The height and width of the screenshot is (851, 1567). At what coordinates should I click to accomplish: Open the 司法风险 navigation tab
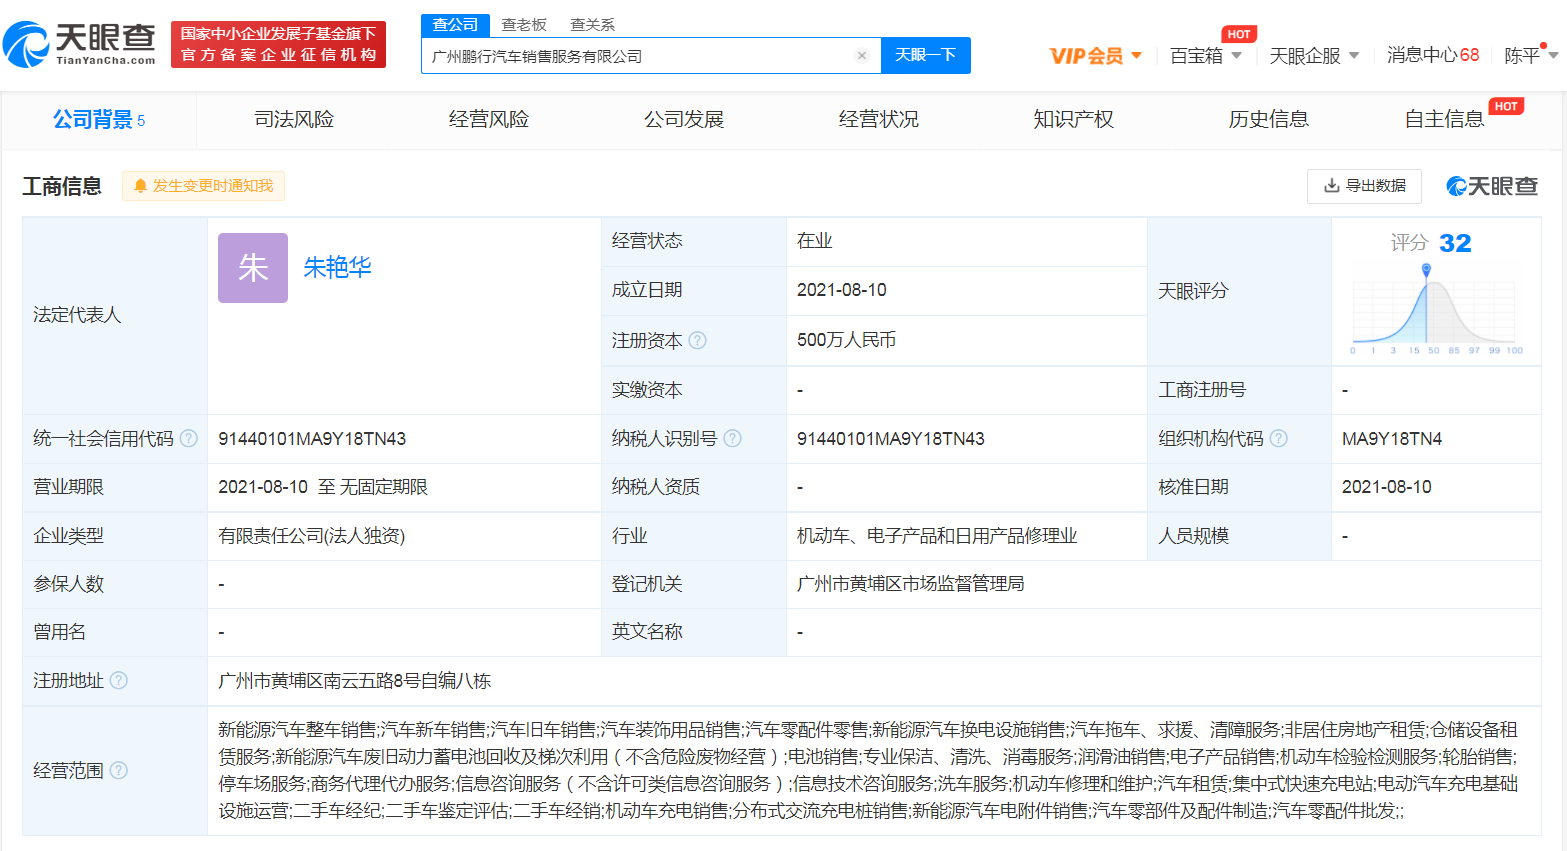point(294,118)
